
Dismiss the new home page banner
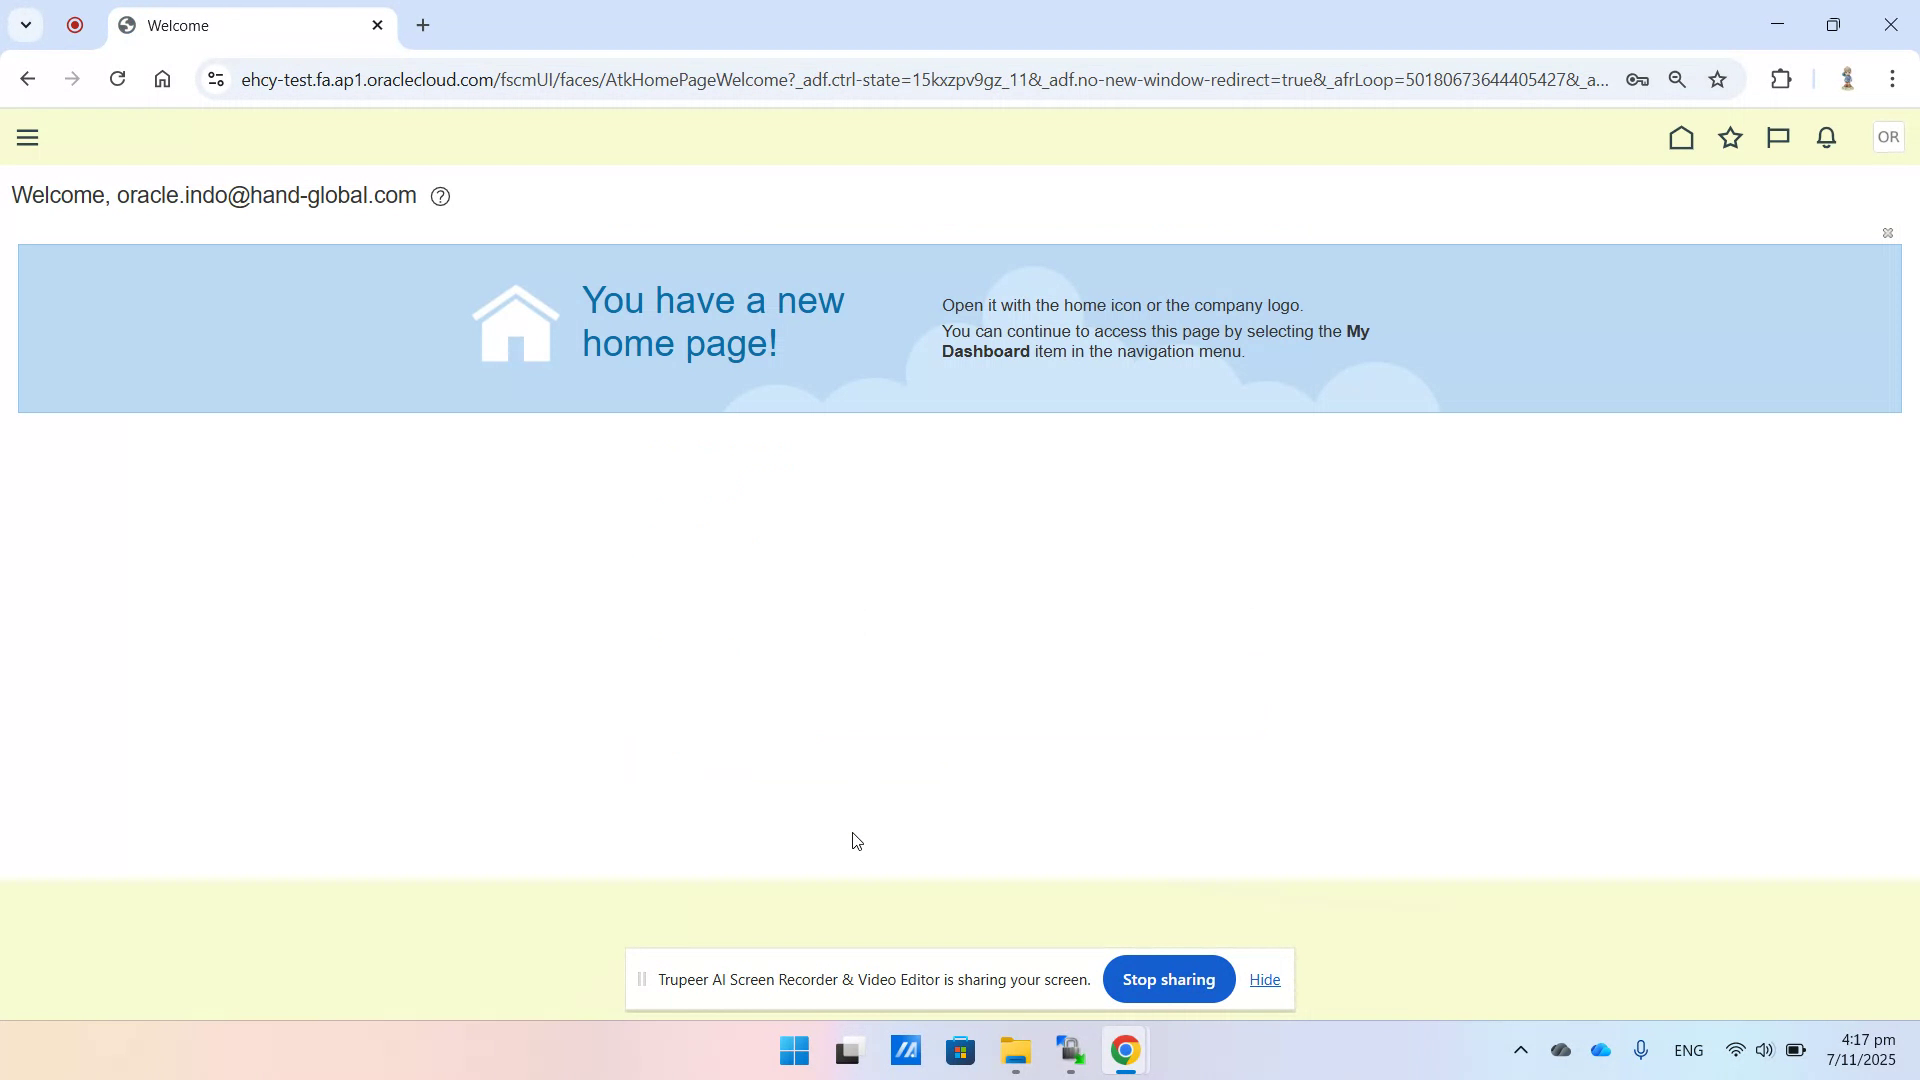click(x=1888, y=233)
